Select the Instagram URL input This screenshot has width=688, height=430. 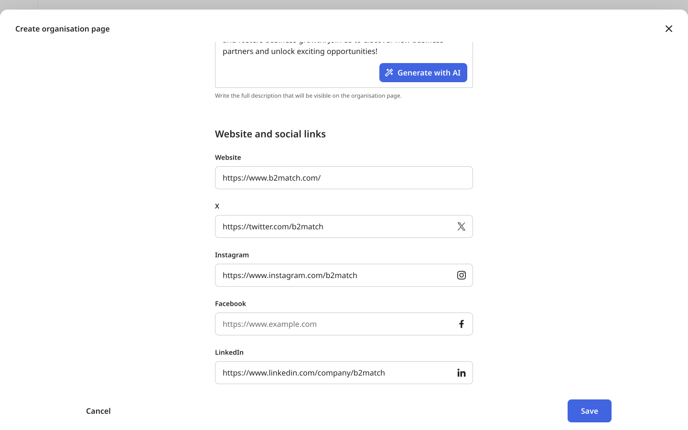click(344, 275)
